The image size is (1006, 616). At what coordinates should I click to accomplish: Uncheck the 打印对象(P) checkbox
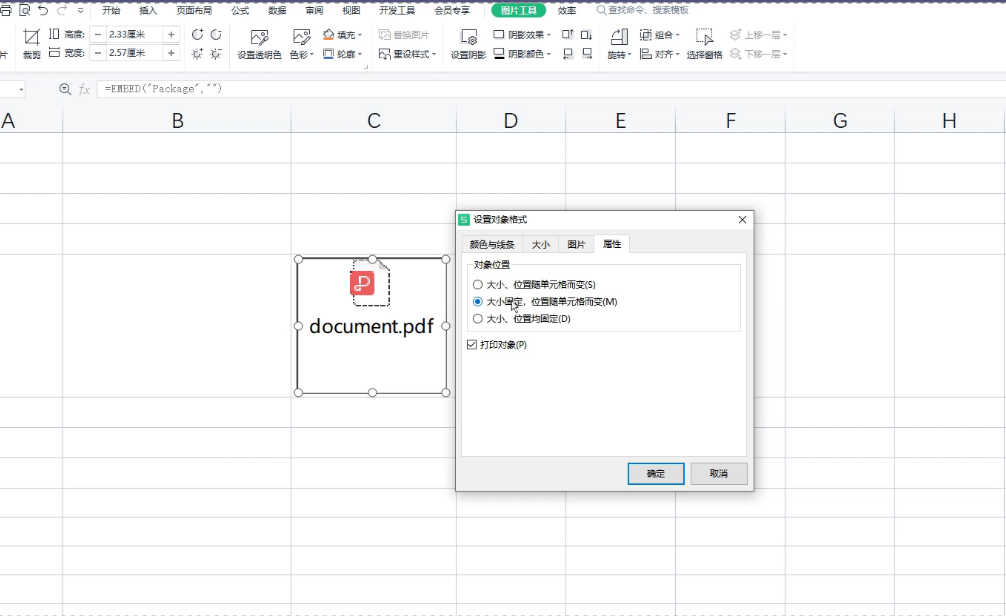coord(472,345)
